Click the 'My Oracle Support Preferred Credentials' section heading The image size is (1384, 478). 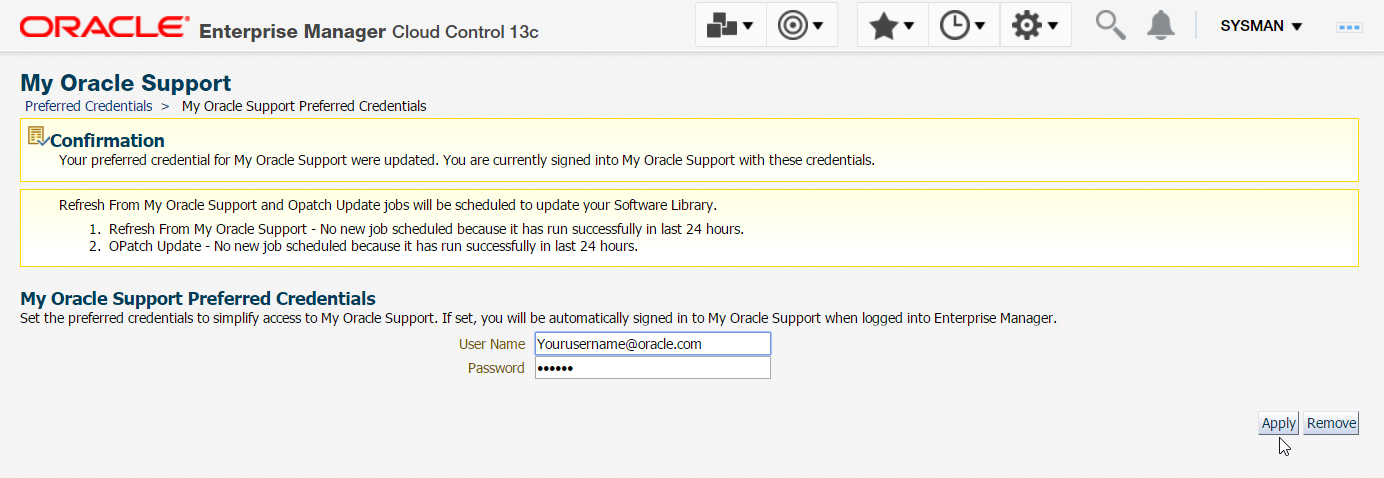[198, 298]
